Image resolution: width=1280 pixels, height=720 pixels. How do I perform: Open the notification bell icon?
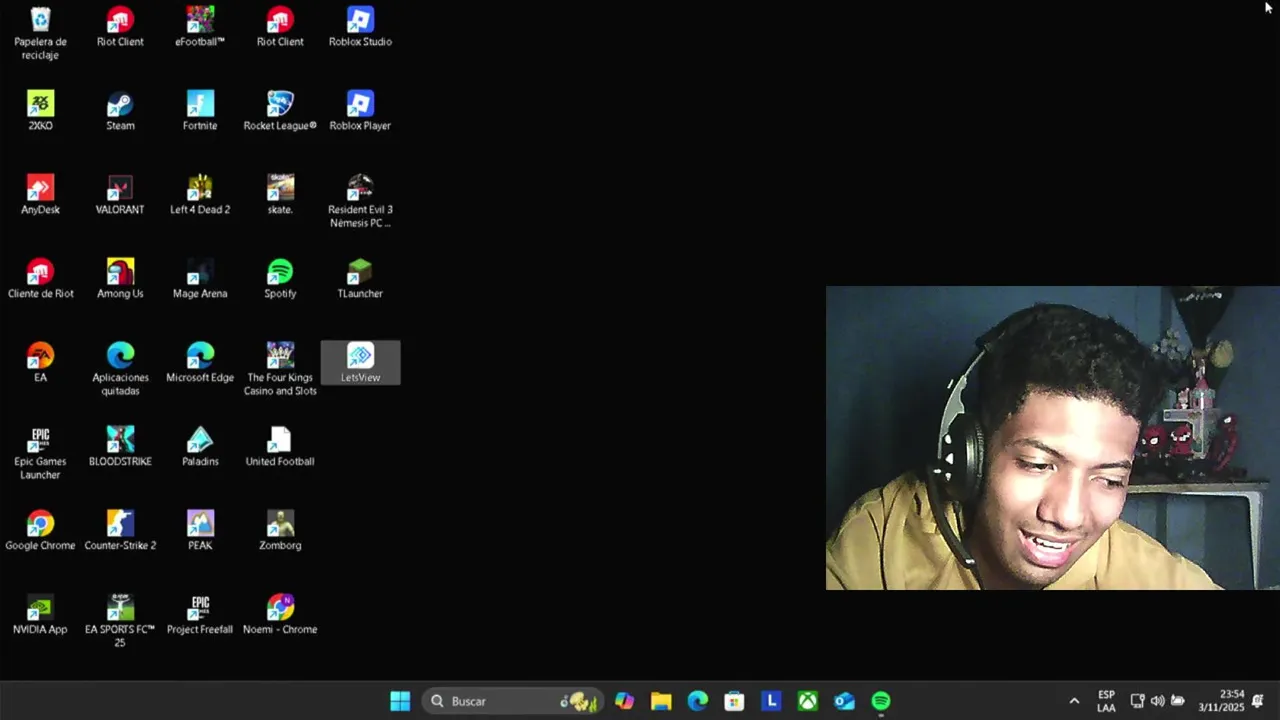(1258, 701)
